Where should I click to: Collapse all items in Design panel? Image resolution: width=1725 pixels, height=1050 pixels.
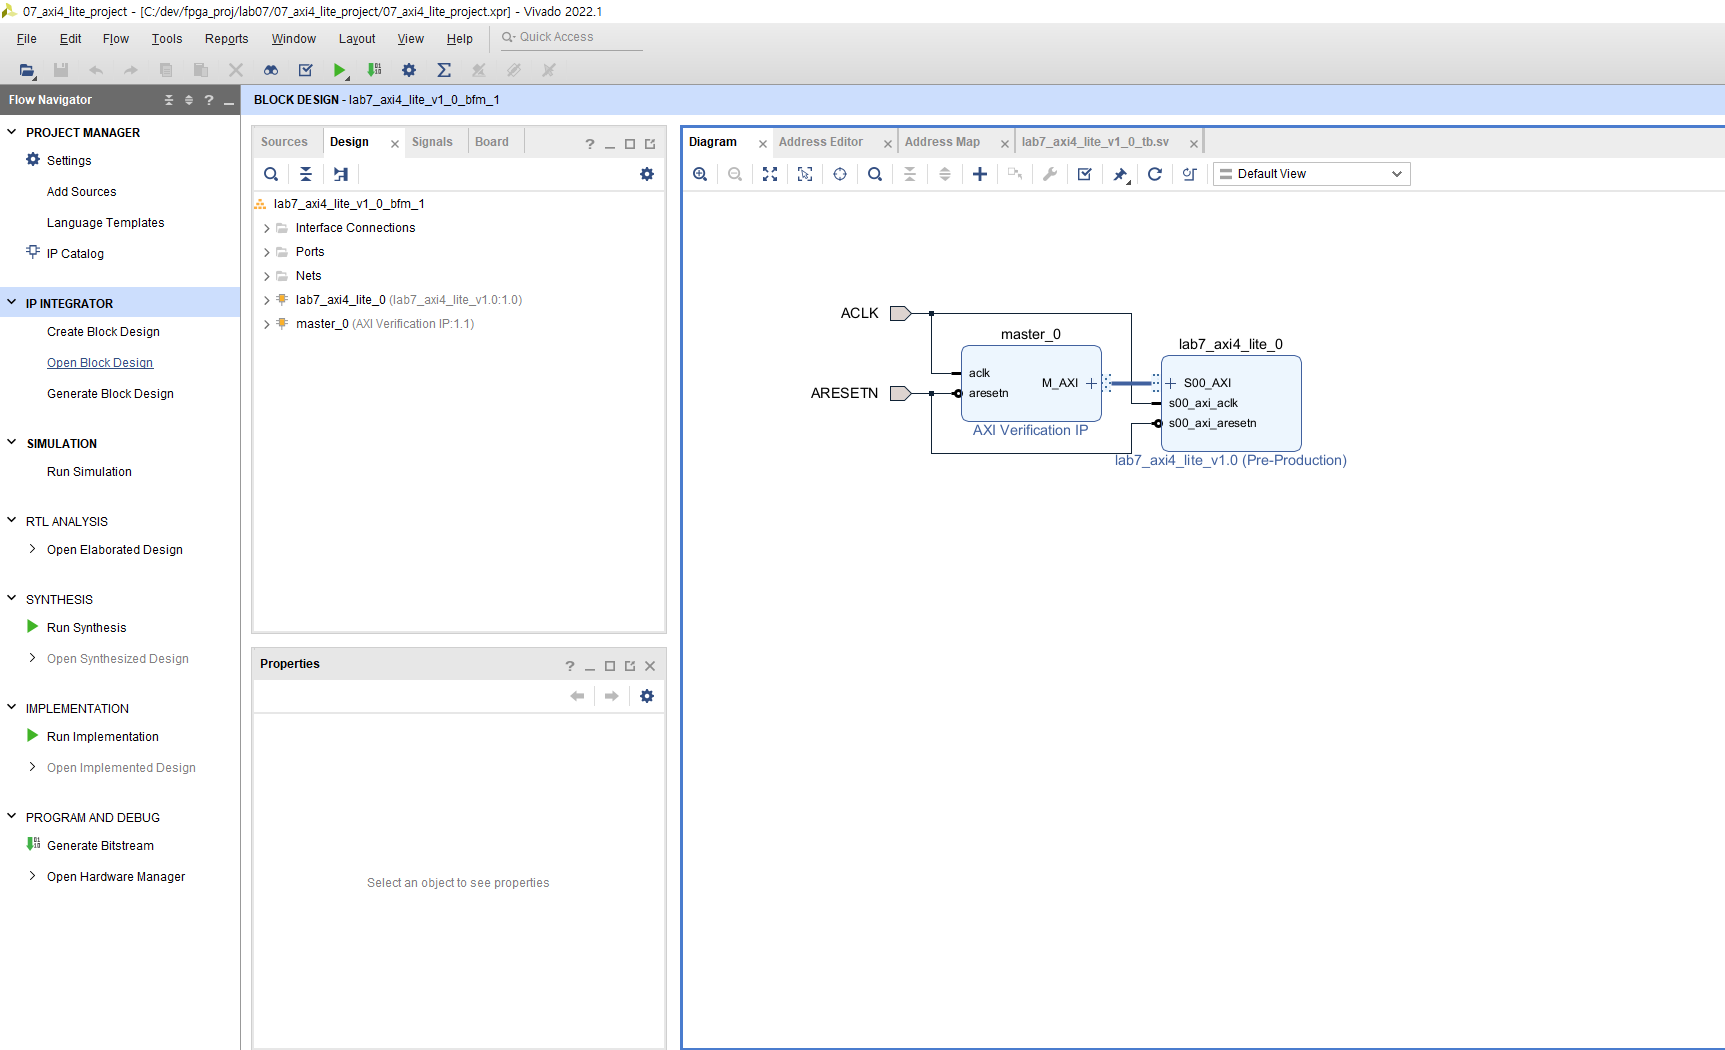pos(306,174)
